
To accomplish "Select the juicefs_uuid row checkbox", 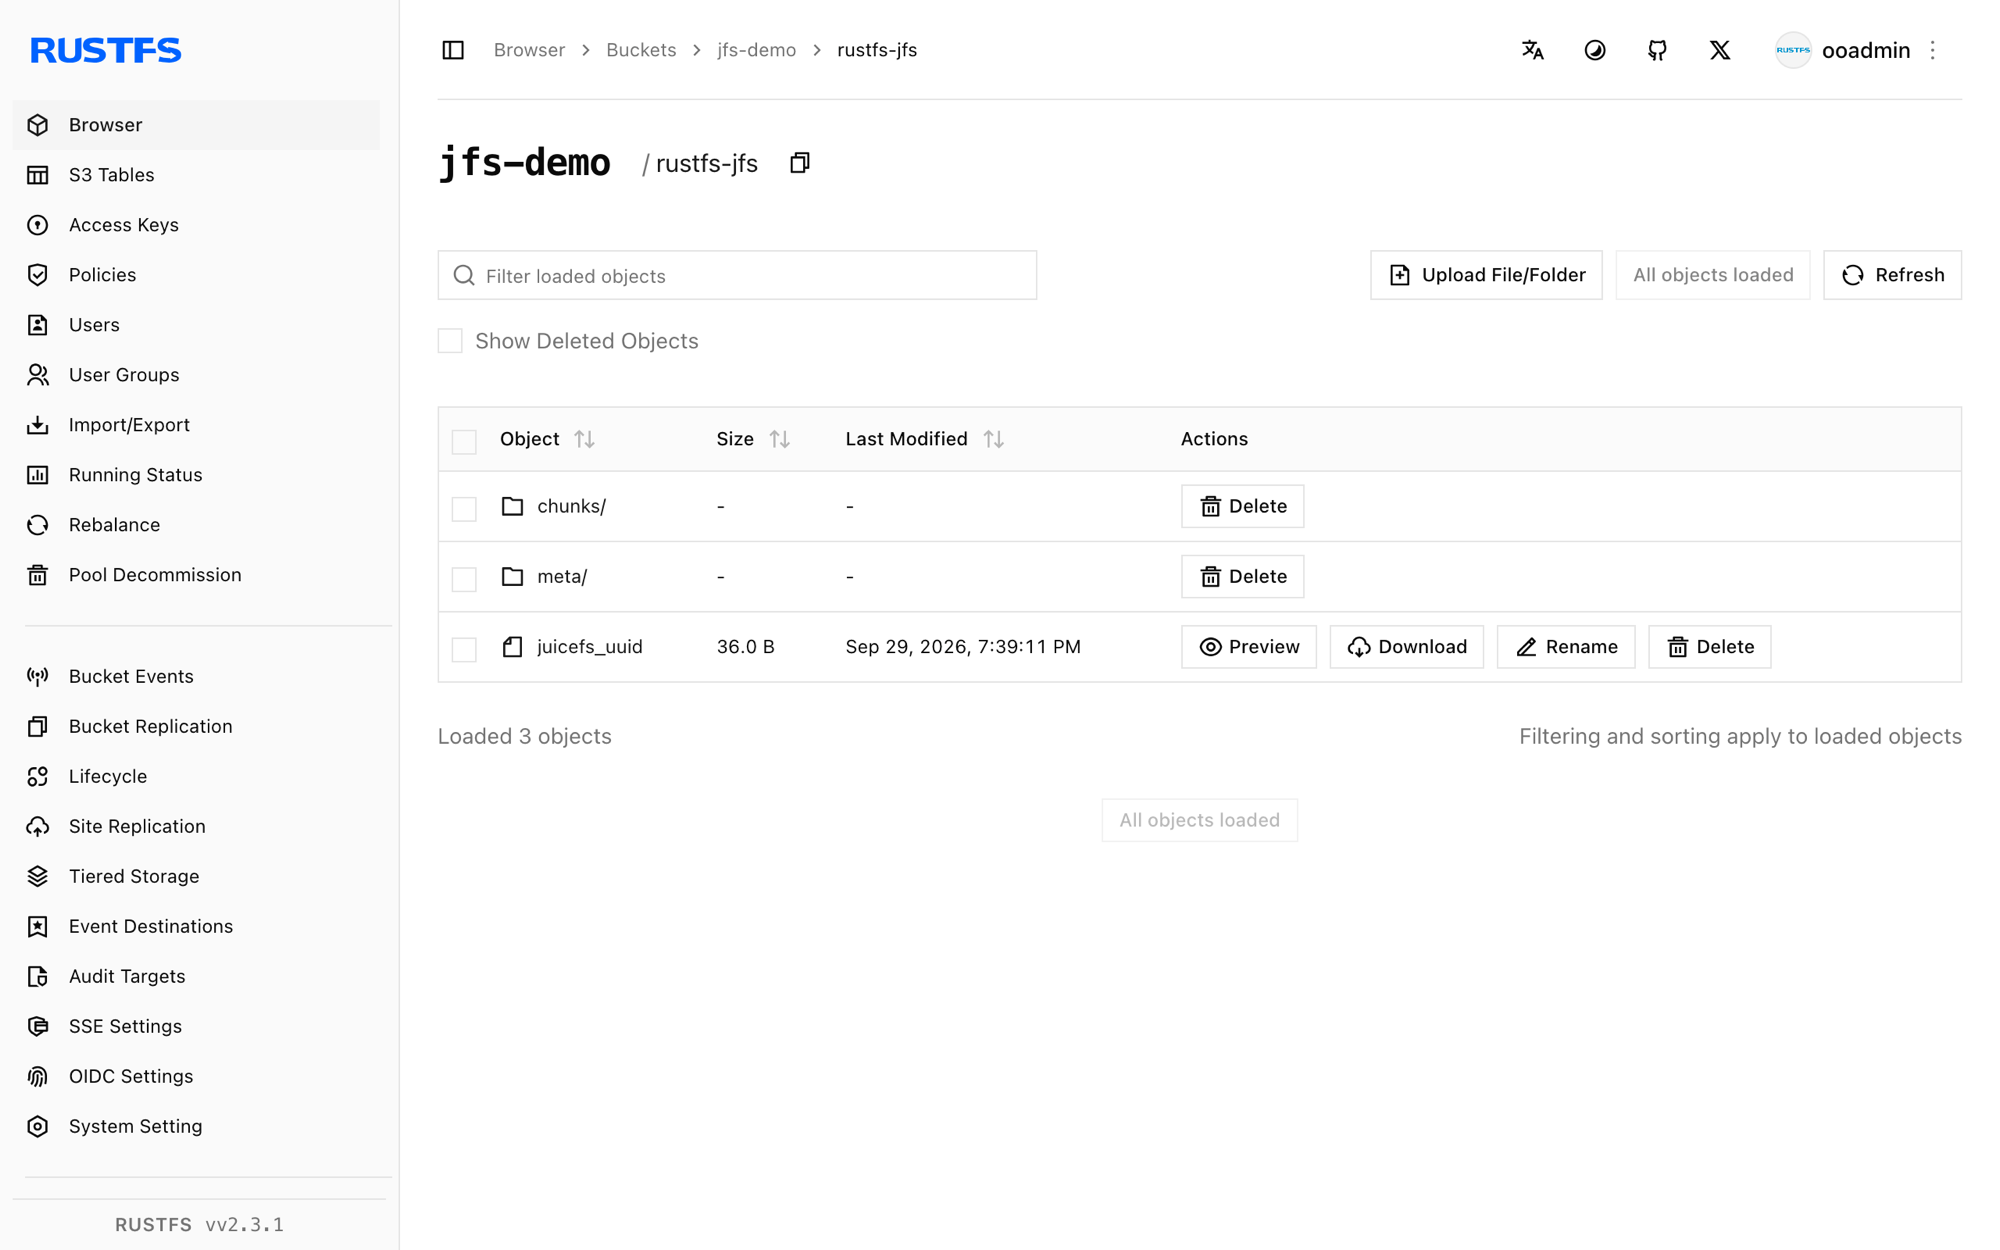I will pos(464,649).
